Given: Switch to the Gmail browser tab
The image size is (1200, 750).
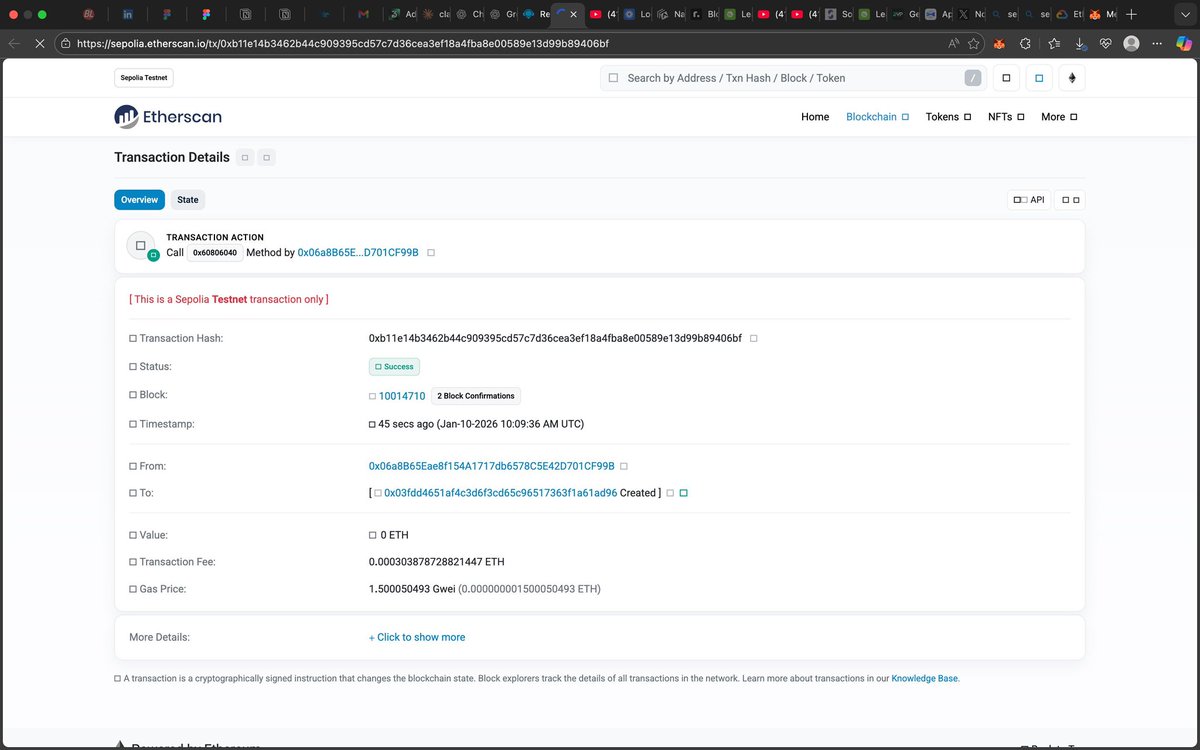Looking at the screenshot, I should click(x=363, y=15).
